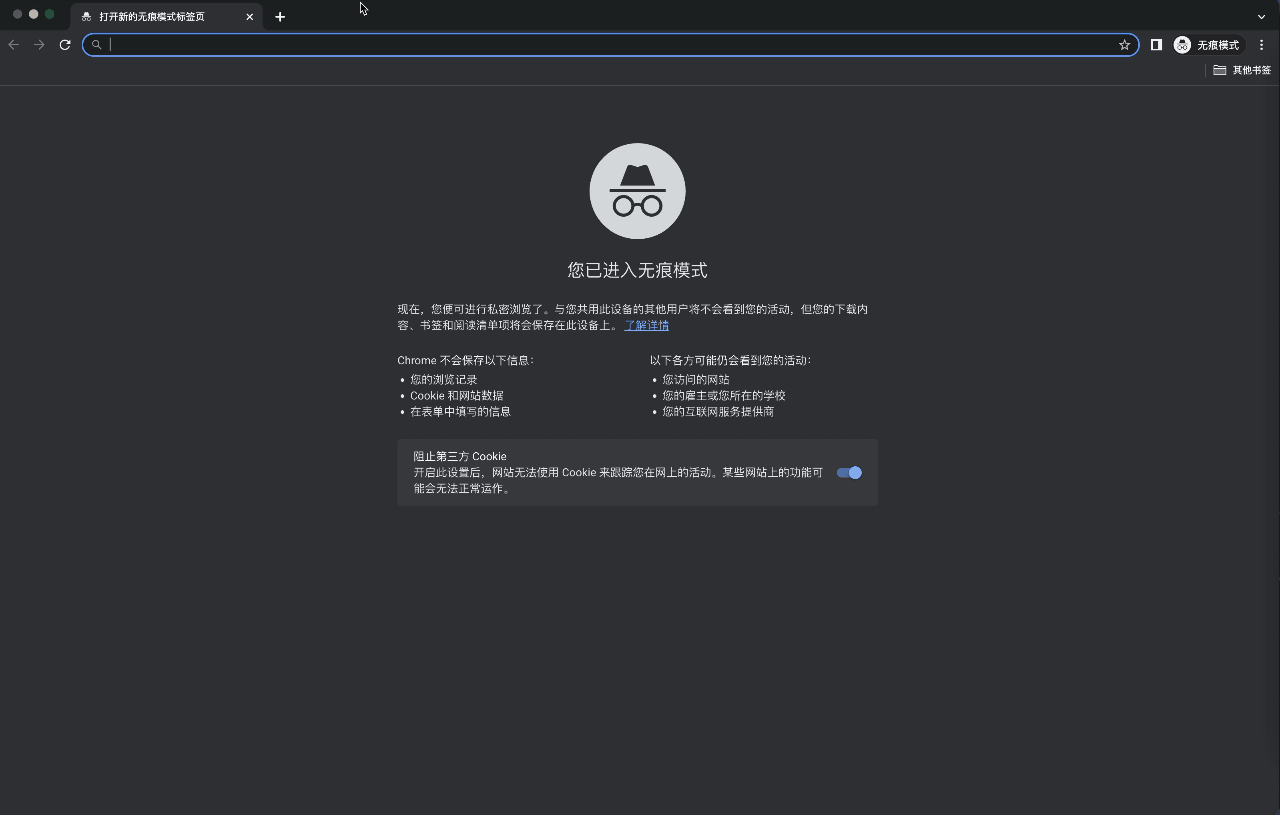Click the forward navigation arrow
The height and width of the screenshot is (815, 1280).
tap(38, 44)
